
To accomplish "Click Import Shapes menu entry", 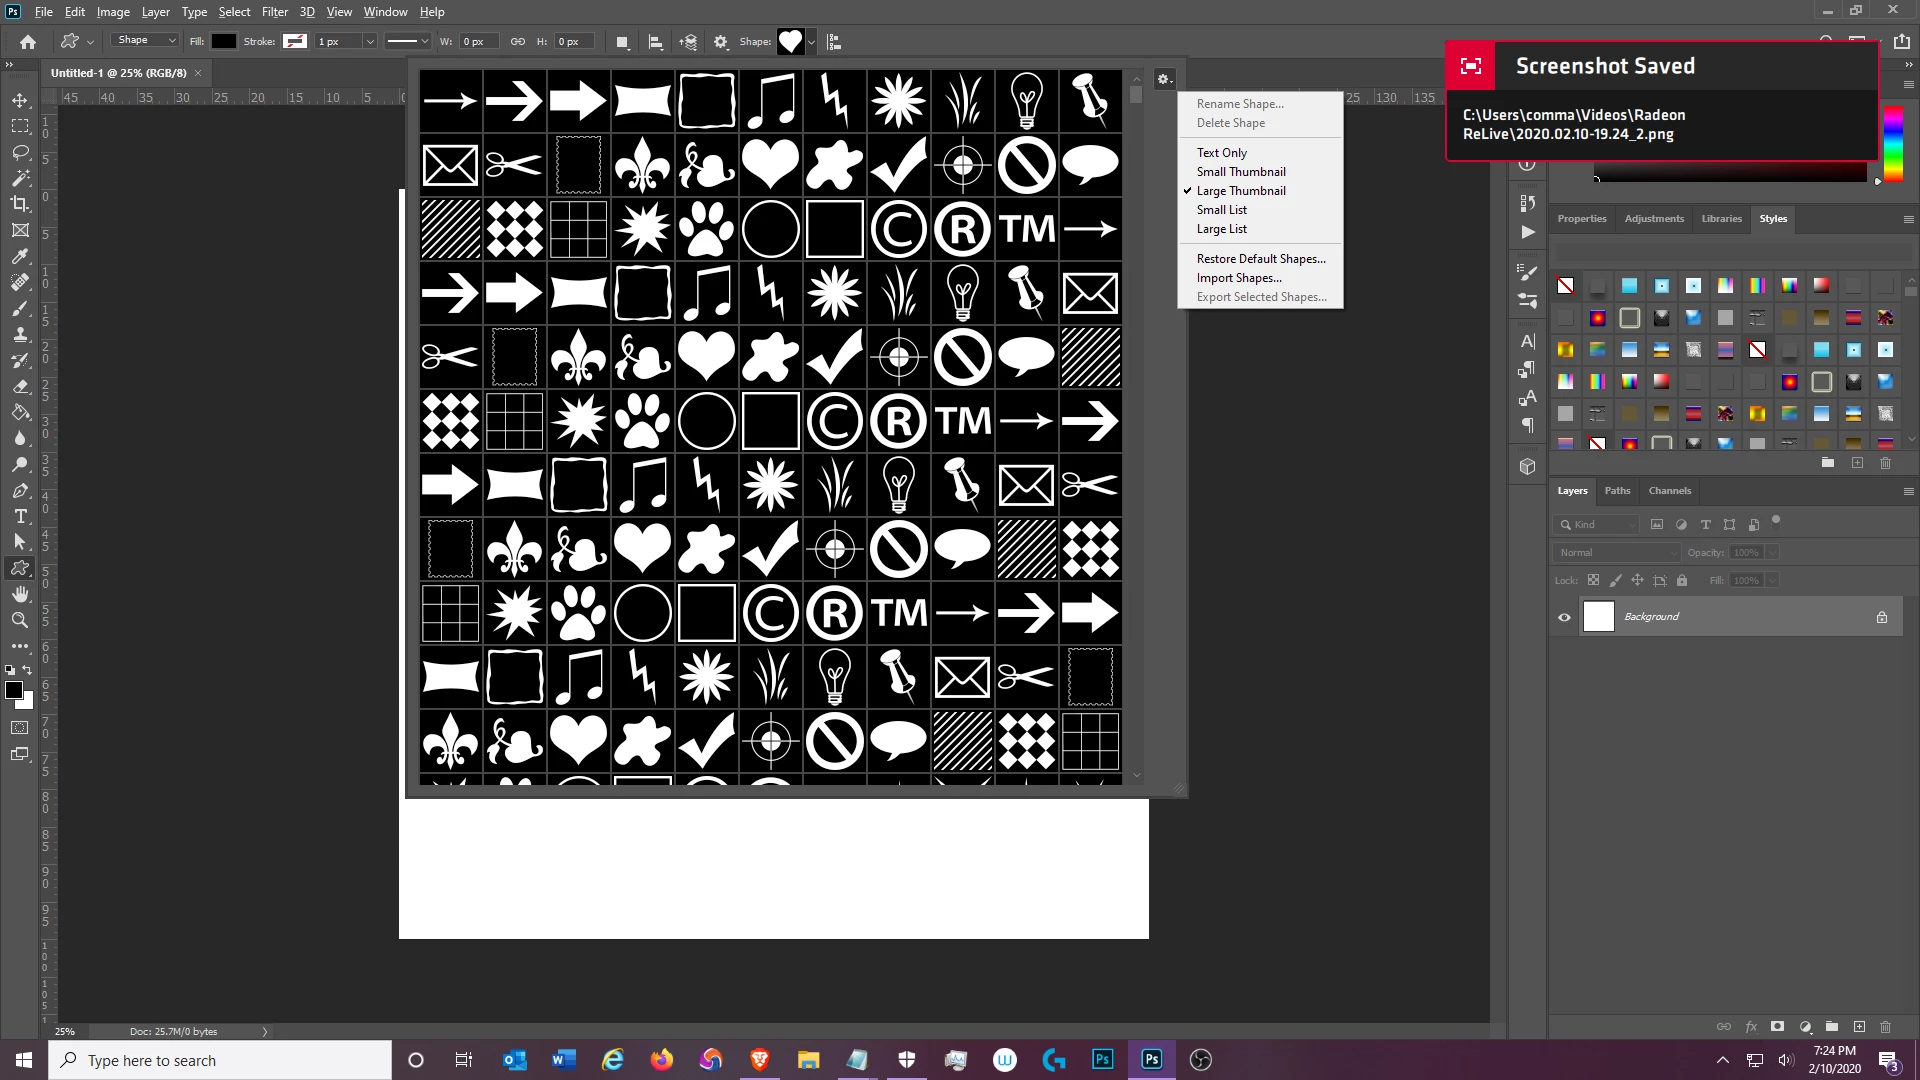I will tap(1238, 278).
